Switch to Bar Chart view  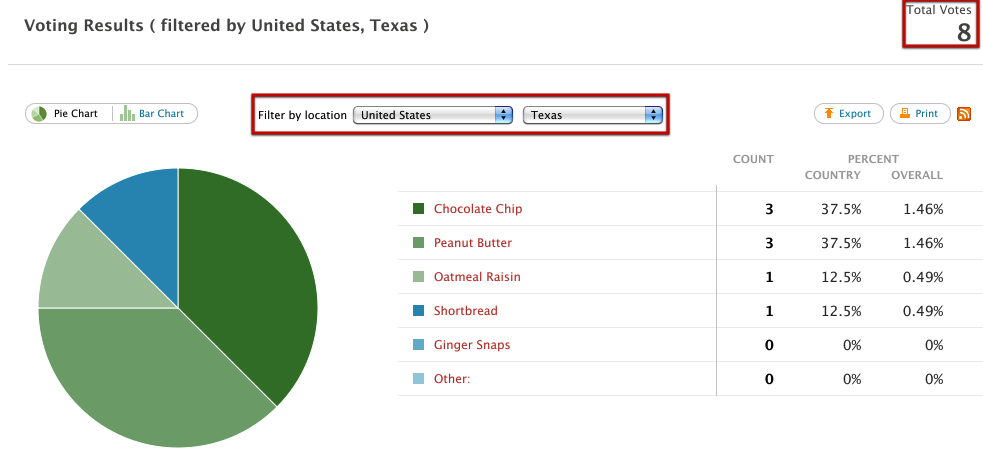[161, 114]
